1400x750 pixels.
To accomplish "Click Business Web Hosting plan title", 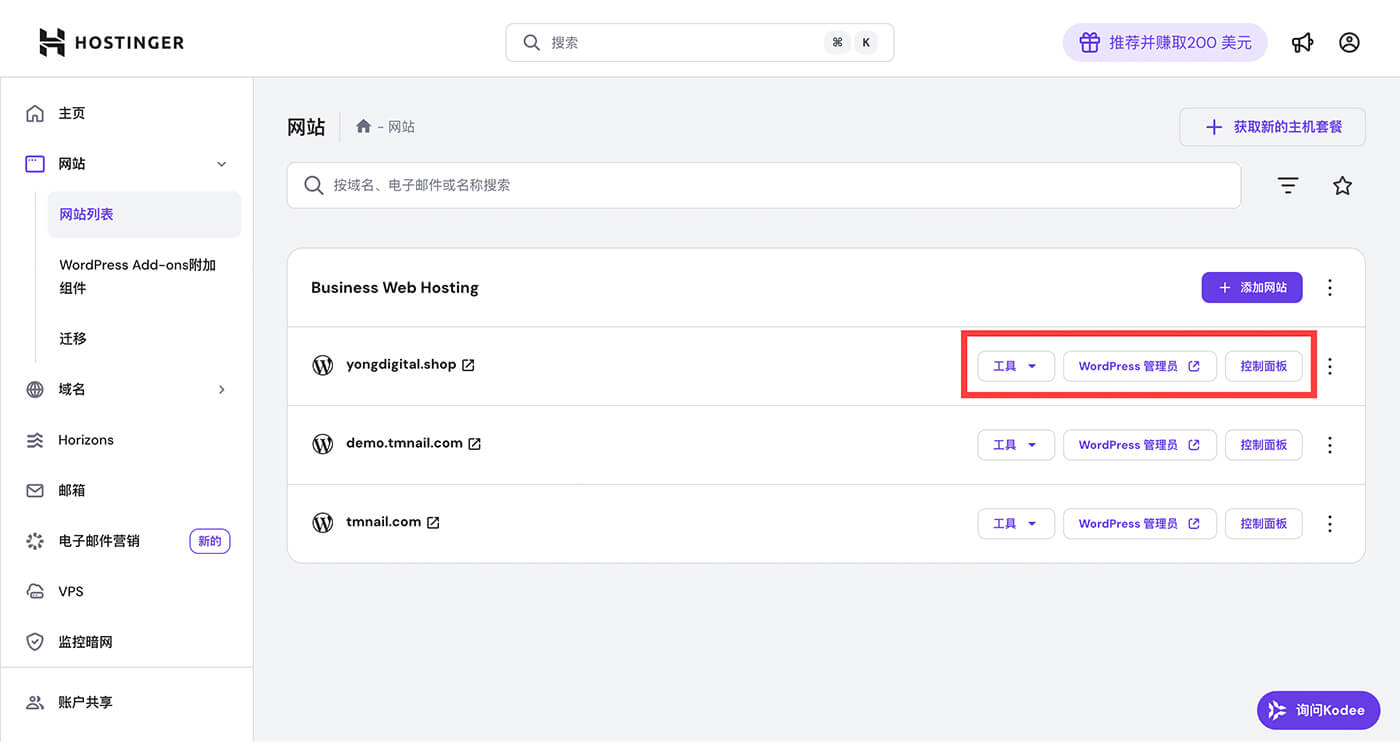I will click(395, 288).
